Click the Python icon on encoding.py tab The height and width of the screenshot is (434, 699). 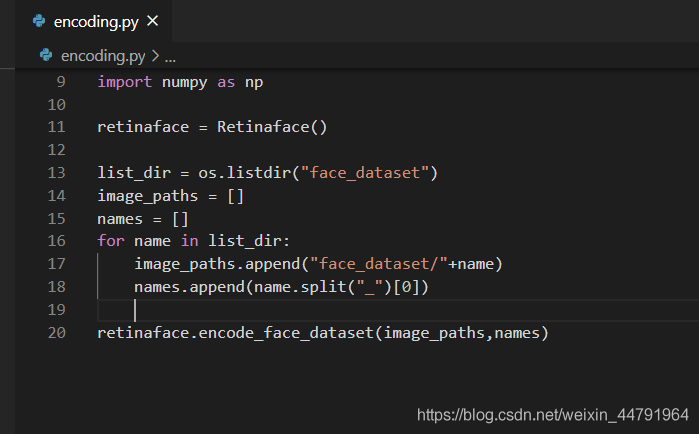(39, 21)
